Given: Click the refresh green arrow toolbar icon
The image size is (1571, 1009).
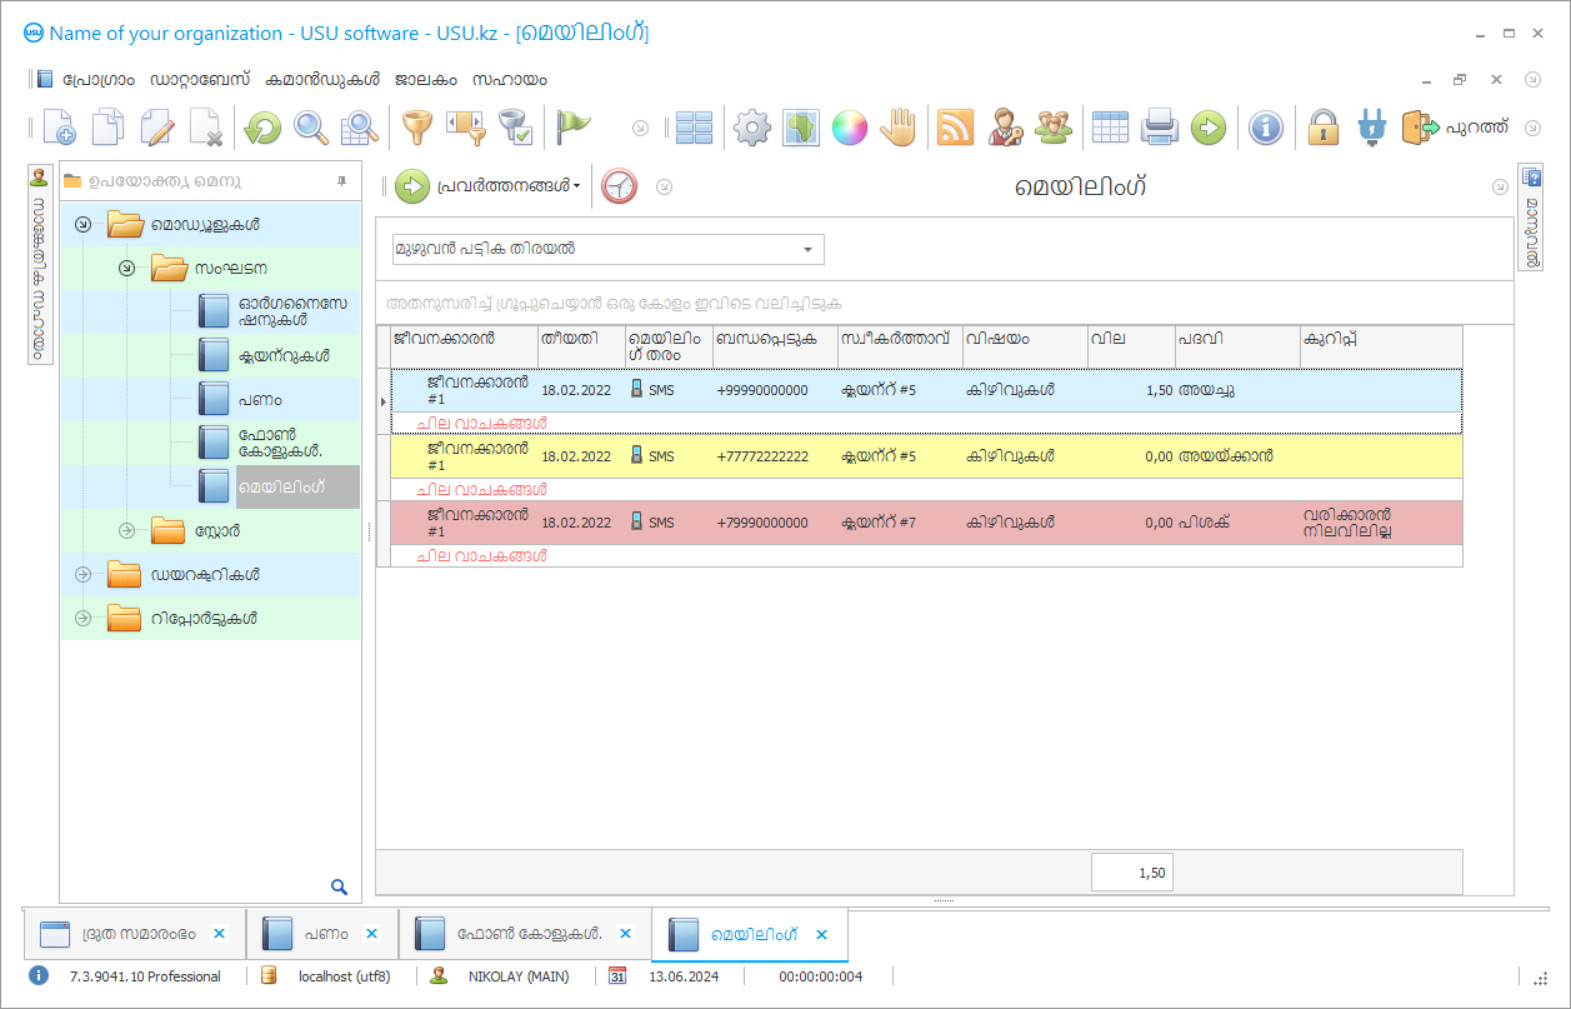Looking at the screenshot, I should (263, 128).
